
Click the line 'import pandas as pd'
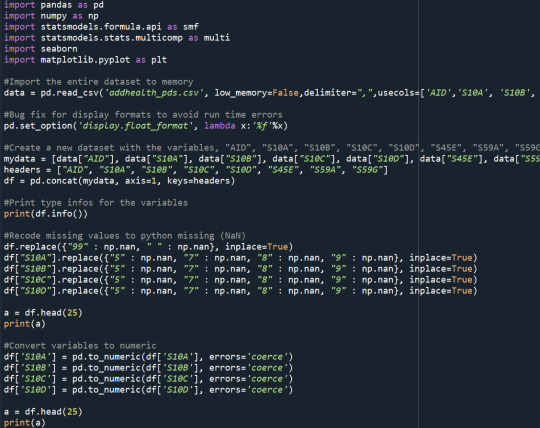(54, 5)
